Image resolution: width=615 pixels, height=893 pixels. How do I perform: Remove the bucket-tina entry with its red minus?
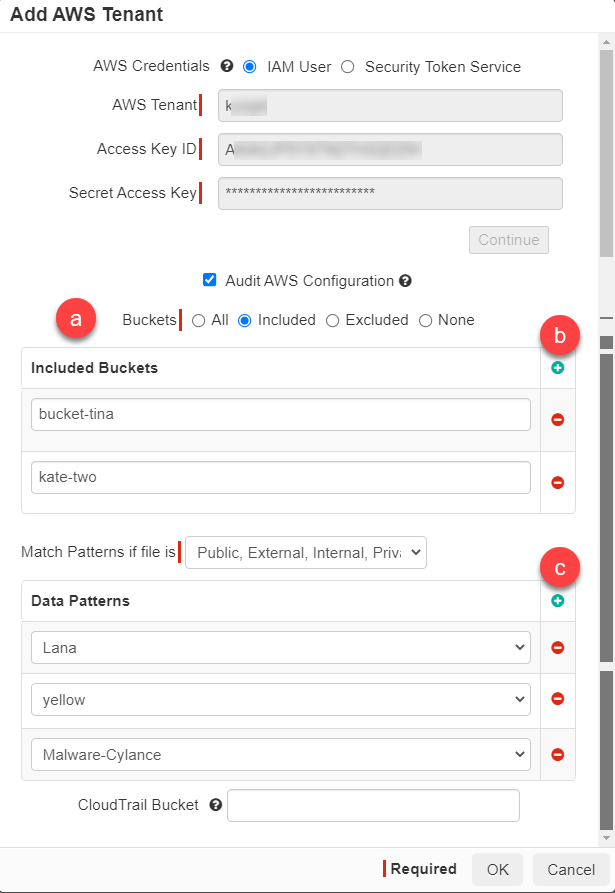pos(558,419)
